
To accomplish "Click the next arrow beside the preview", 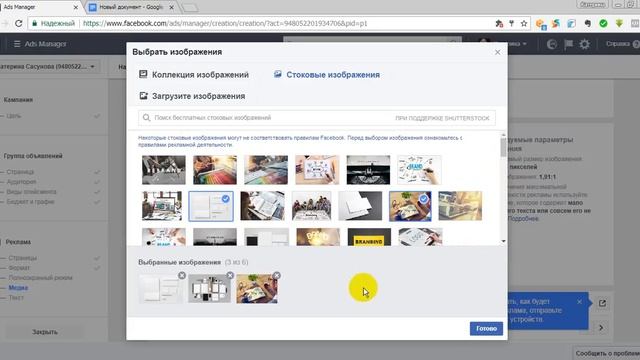I will tap(601, 327).
